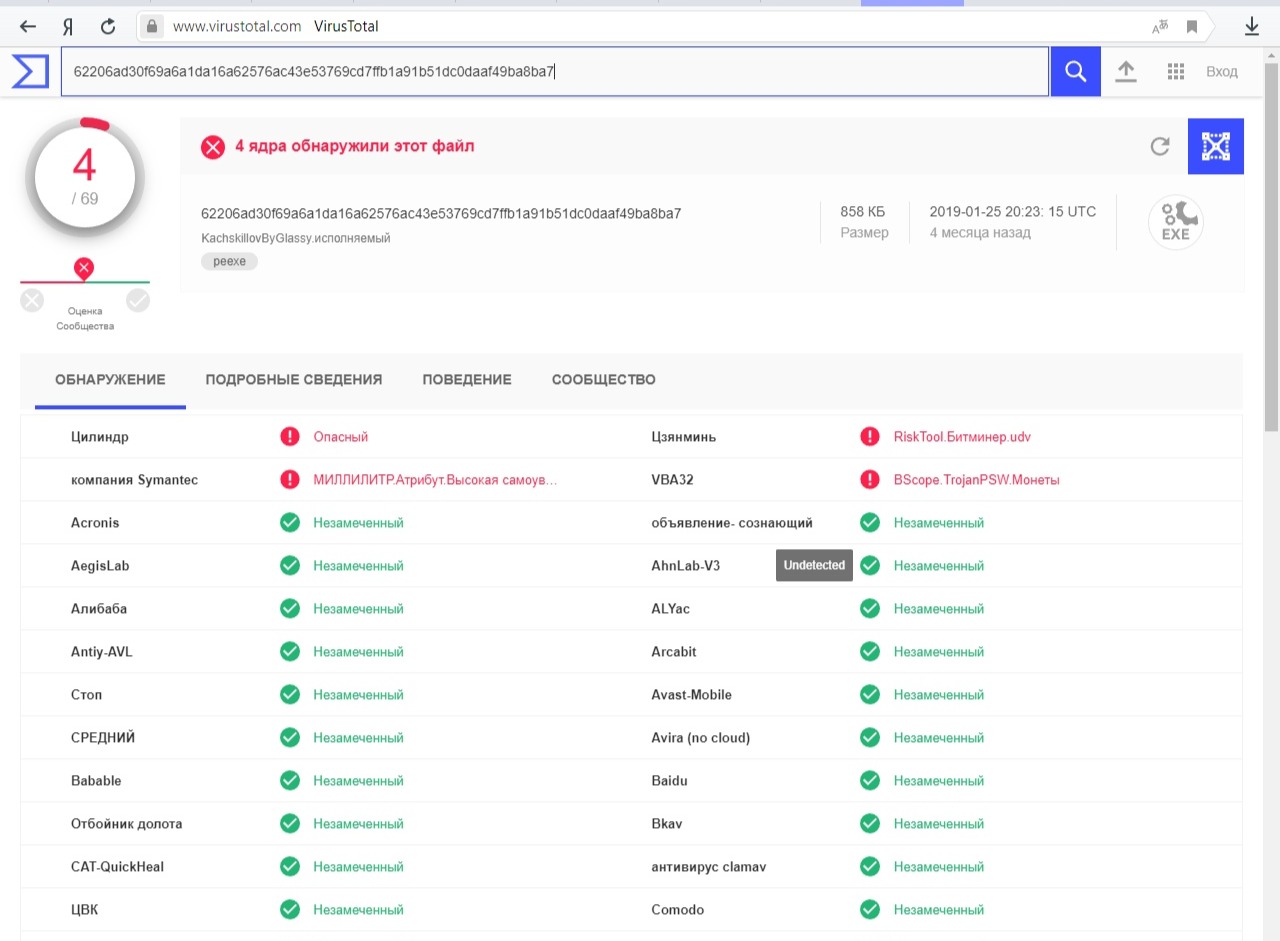Viewport: 1280px width, 941px height.
Task: Click the file hash below the alert banner
Action: tap(441, 213)
